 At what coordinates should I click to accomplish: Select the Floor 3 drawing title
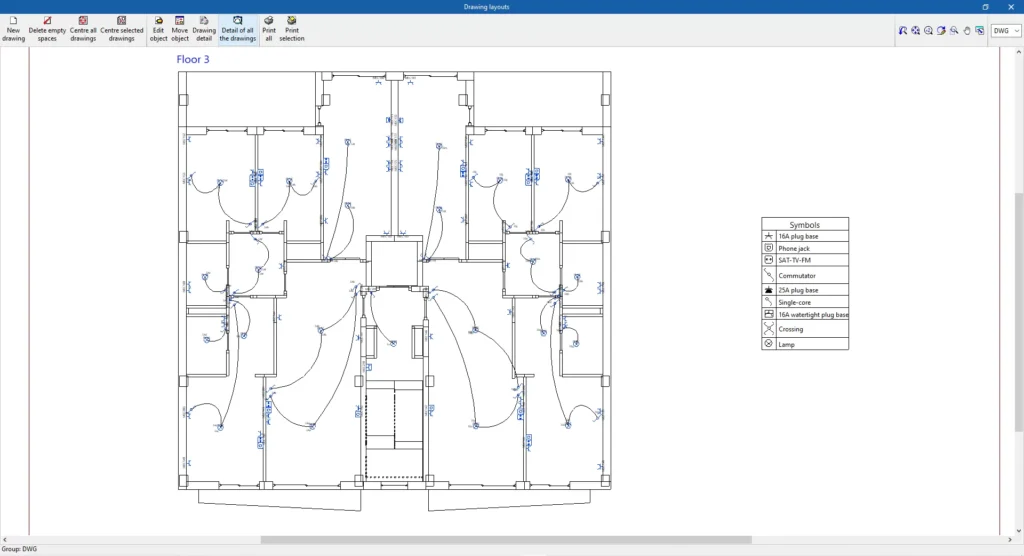coord(193,59)
